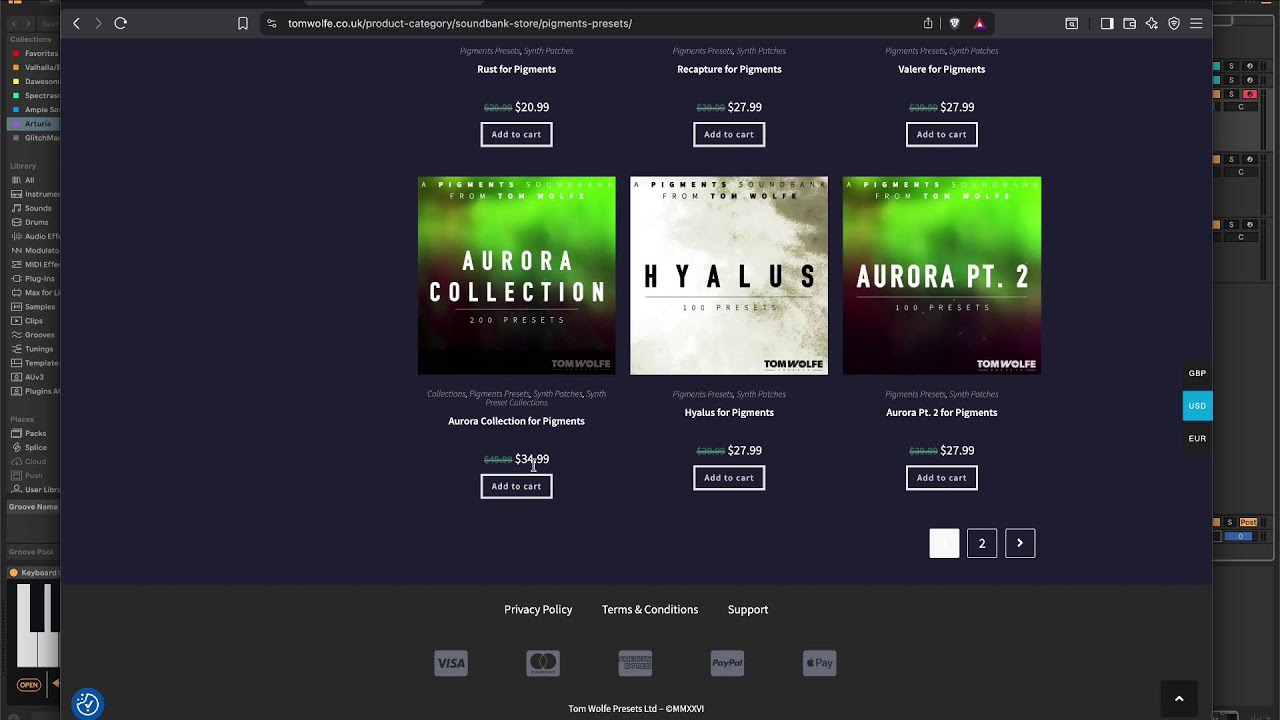The image size is (1280, 720).
Task: Open Samples in Ableton browser
Action: tap(33, 307)
